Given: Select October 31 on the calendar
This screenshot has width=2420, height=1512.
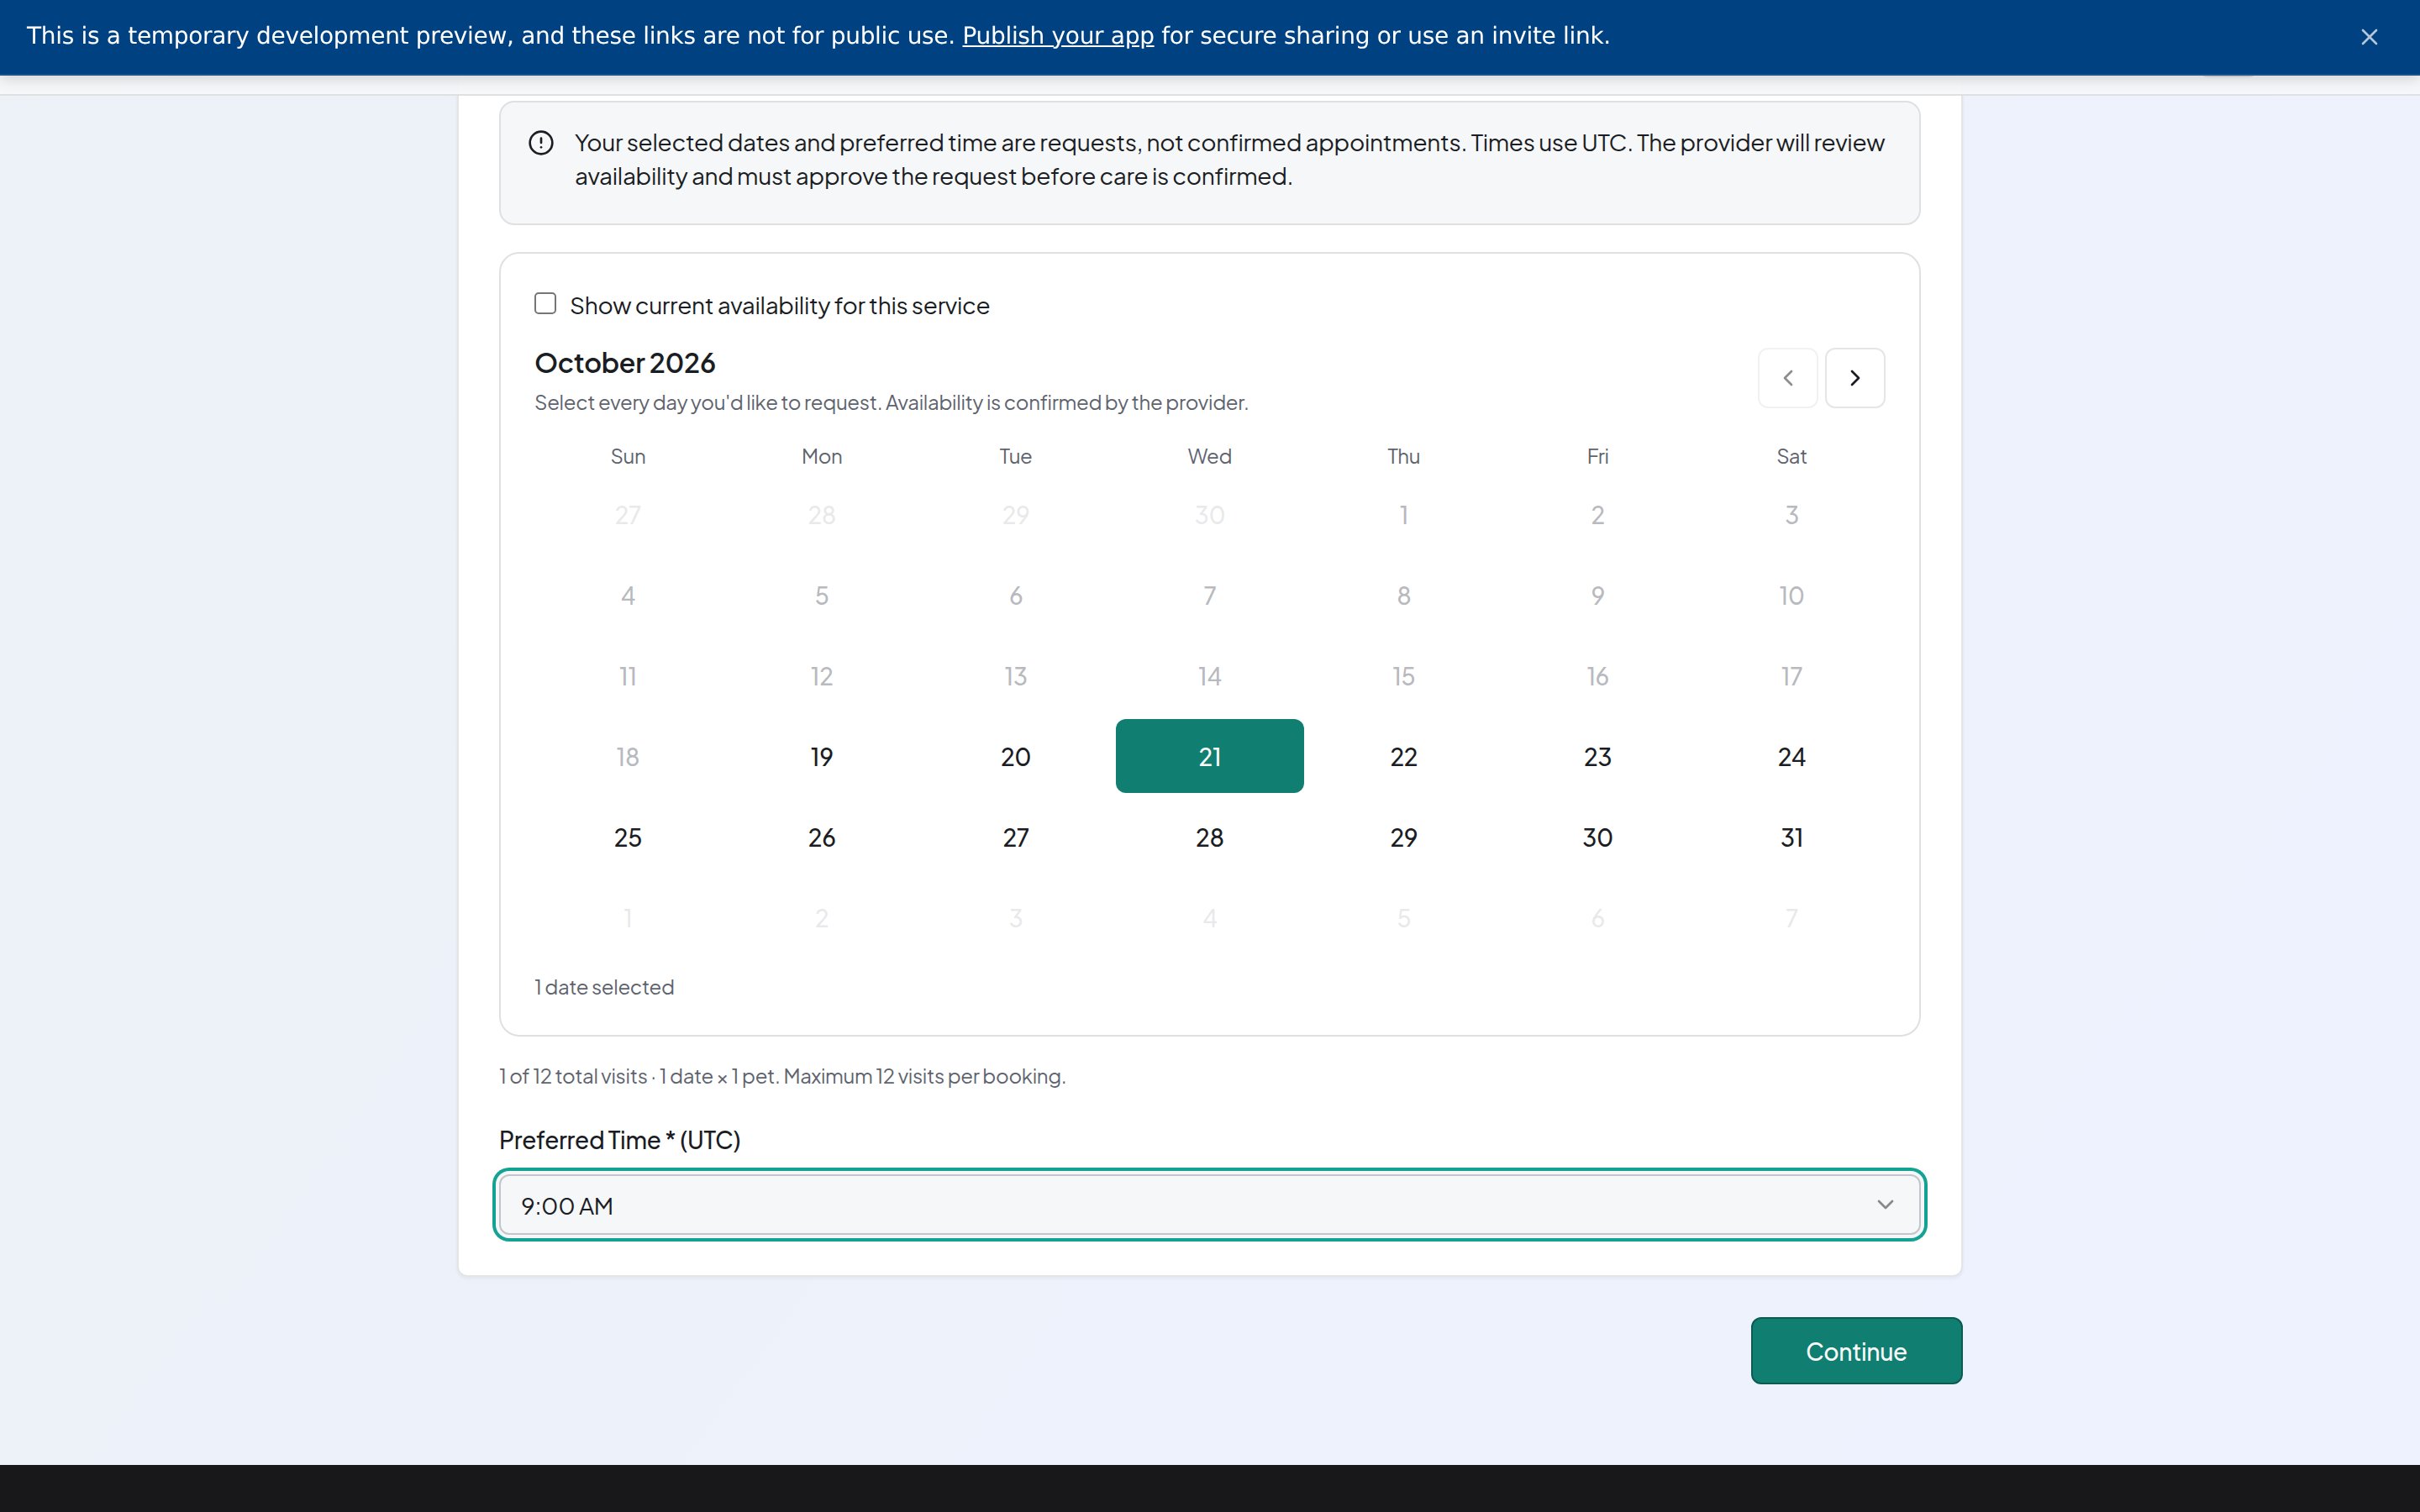Looking at the screenshot, I should [x=1791, y=837].
